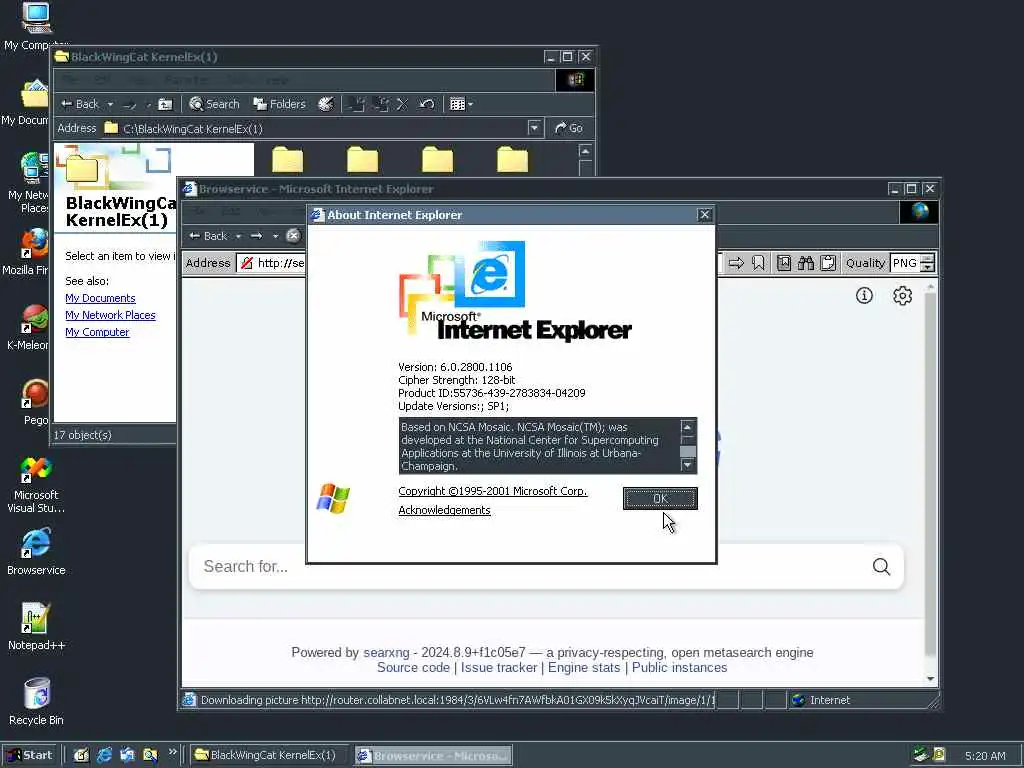The image size is (1024, 768).
Task: Click Search in Explorer toolbar
Action: click(214, 104)
